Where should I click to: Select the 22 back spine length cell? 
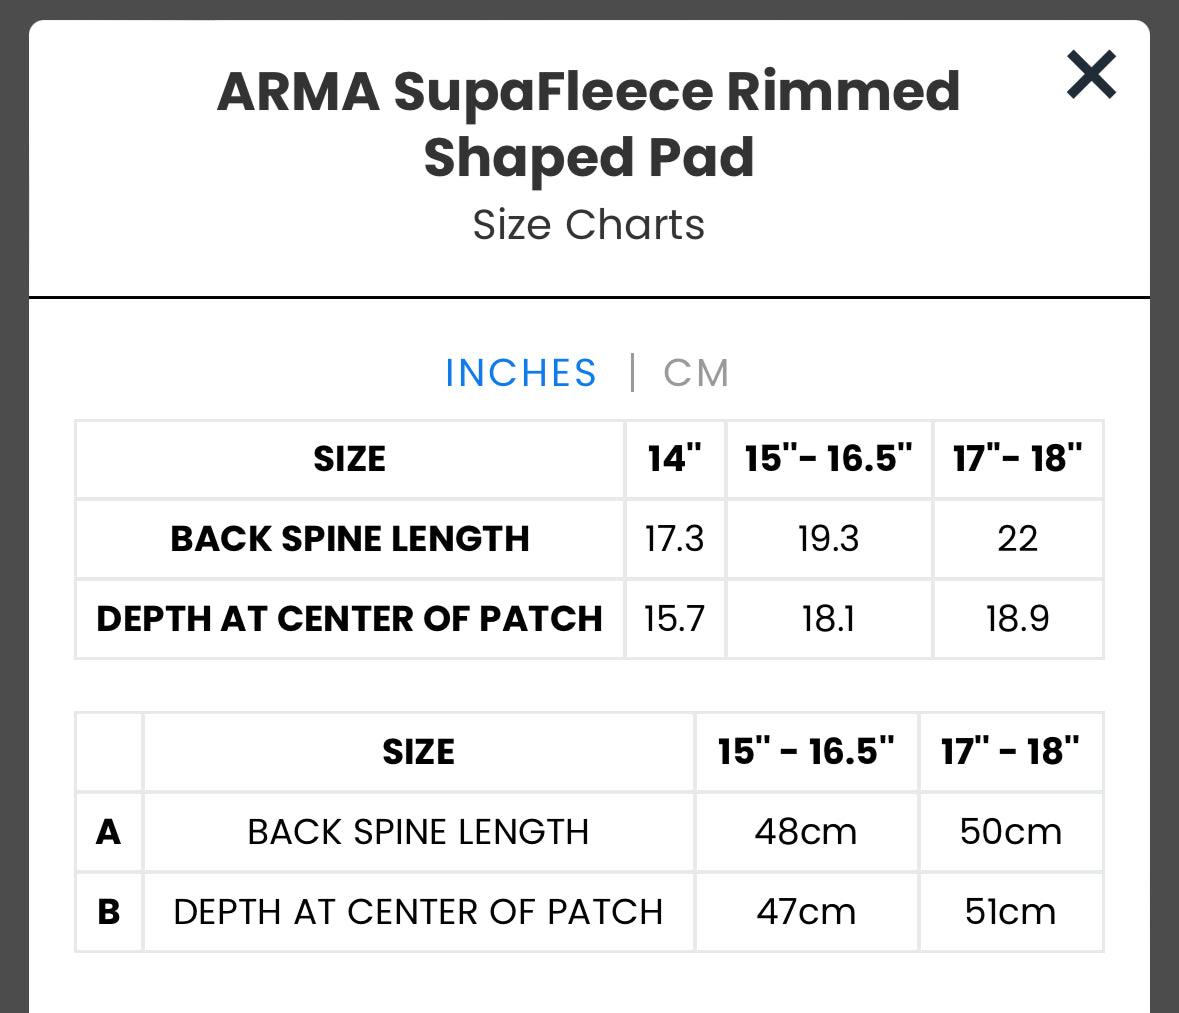point(1017,539)
